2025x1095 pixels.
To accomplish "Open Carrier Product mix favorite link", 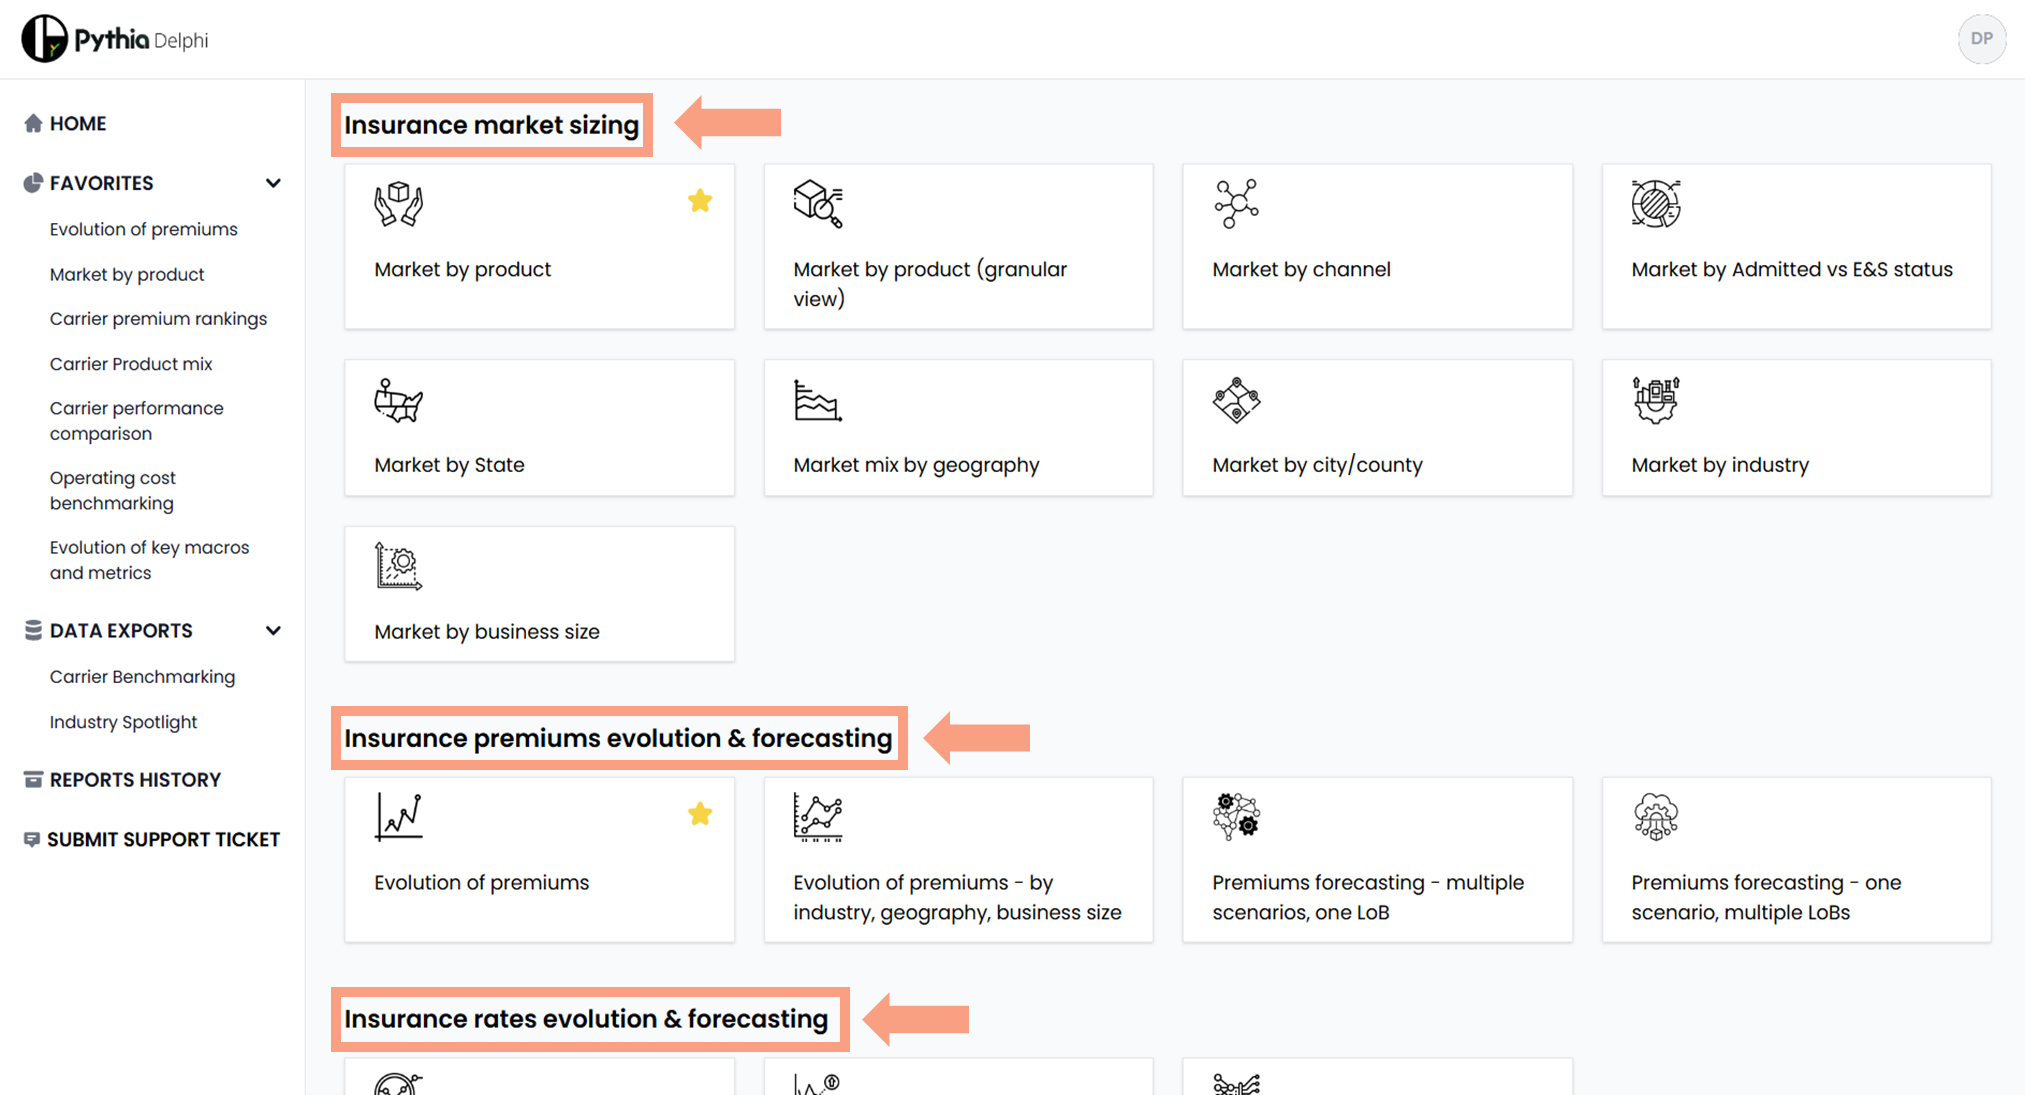I will click(131, 364).
